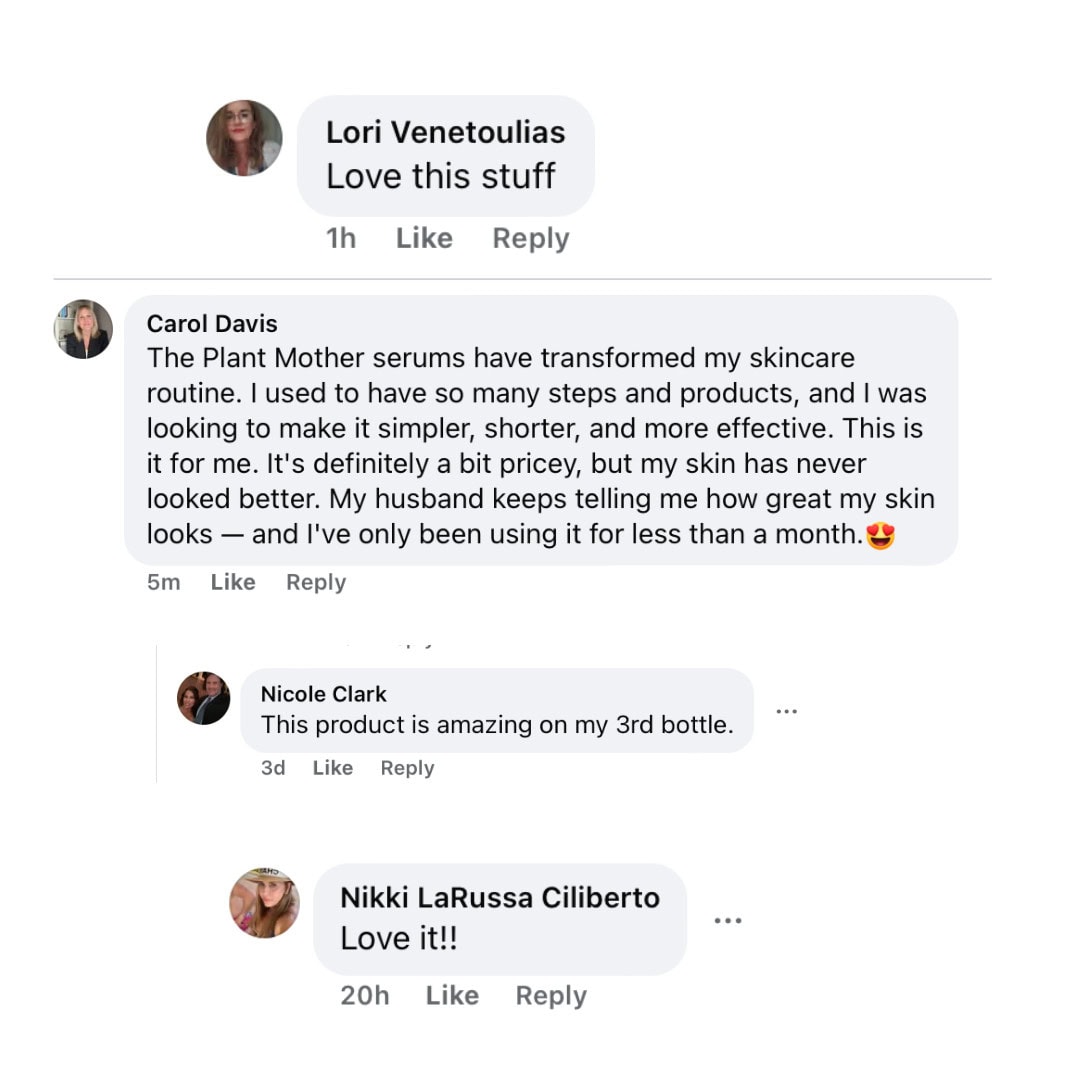Reply to Nicole Clark's comment
This screenshot has width=1080, height=1080.
coord(407,768)
